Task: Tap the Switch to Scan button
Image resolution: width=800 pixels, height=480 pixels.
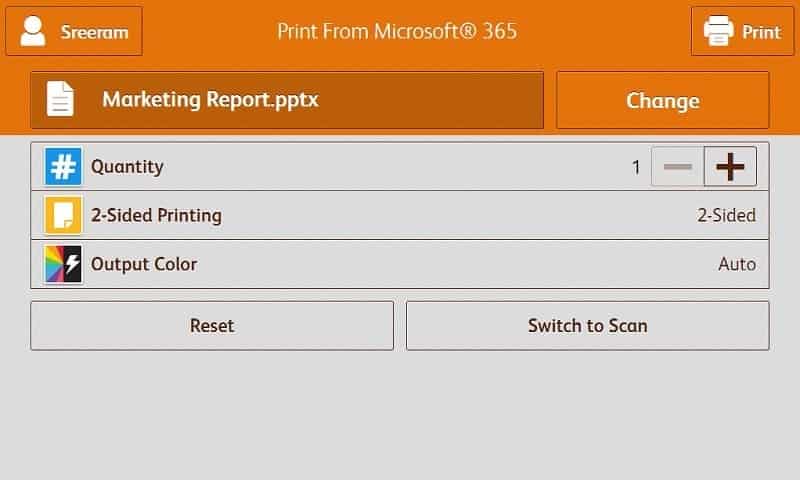Action: click(x=587, y=326)
